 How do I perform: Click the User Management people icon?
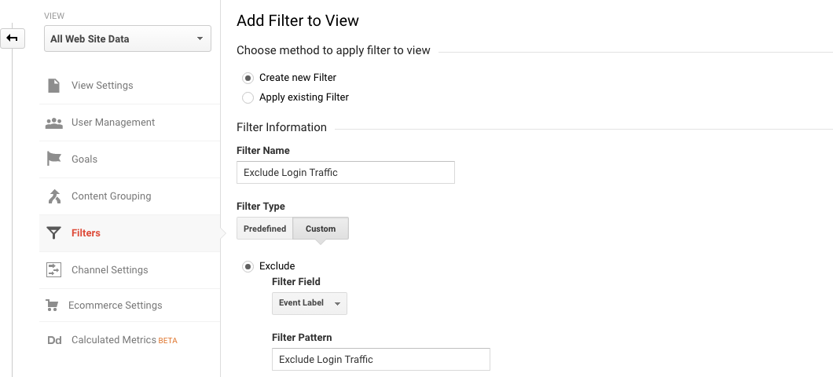[x=54, y=123]
